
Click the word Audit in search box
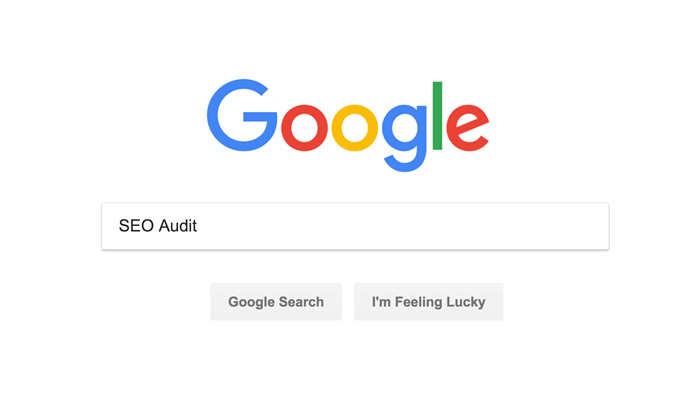178,226
